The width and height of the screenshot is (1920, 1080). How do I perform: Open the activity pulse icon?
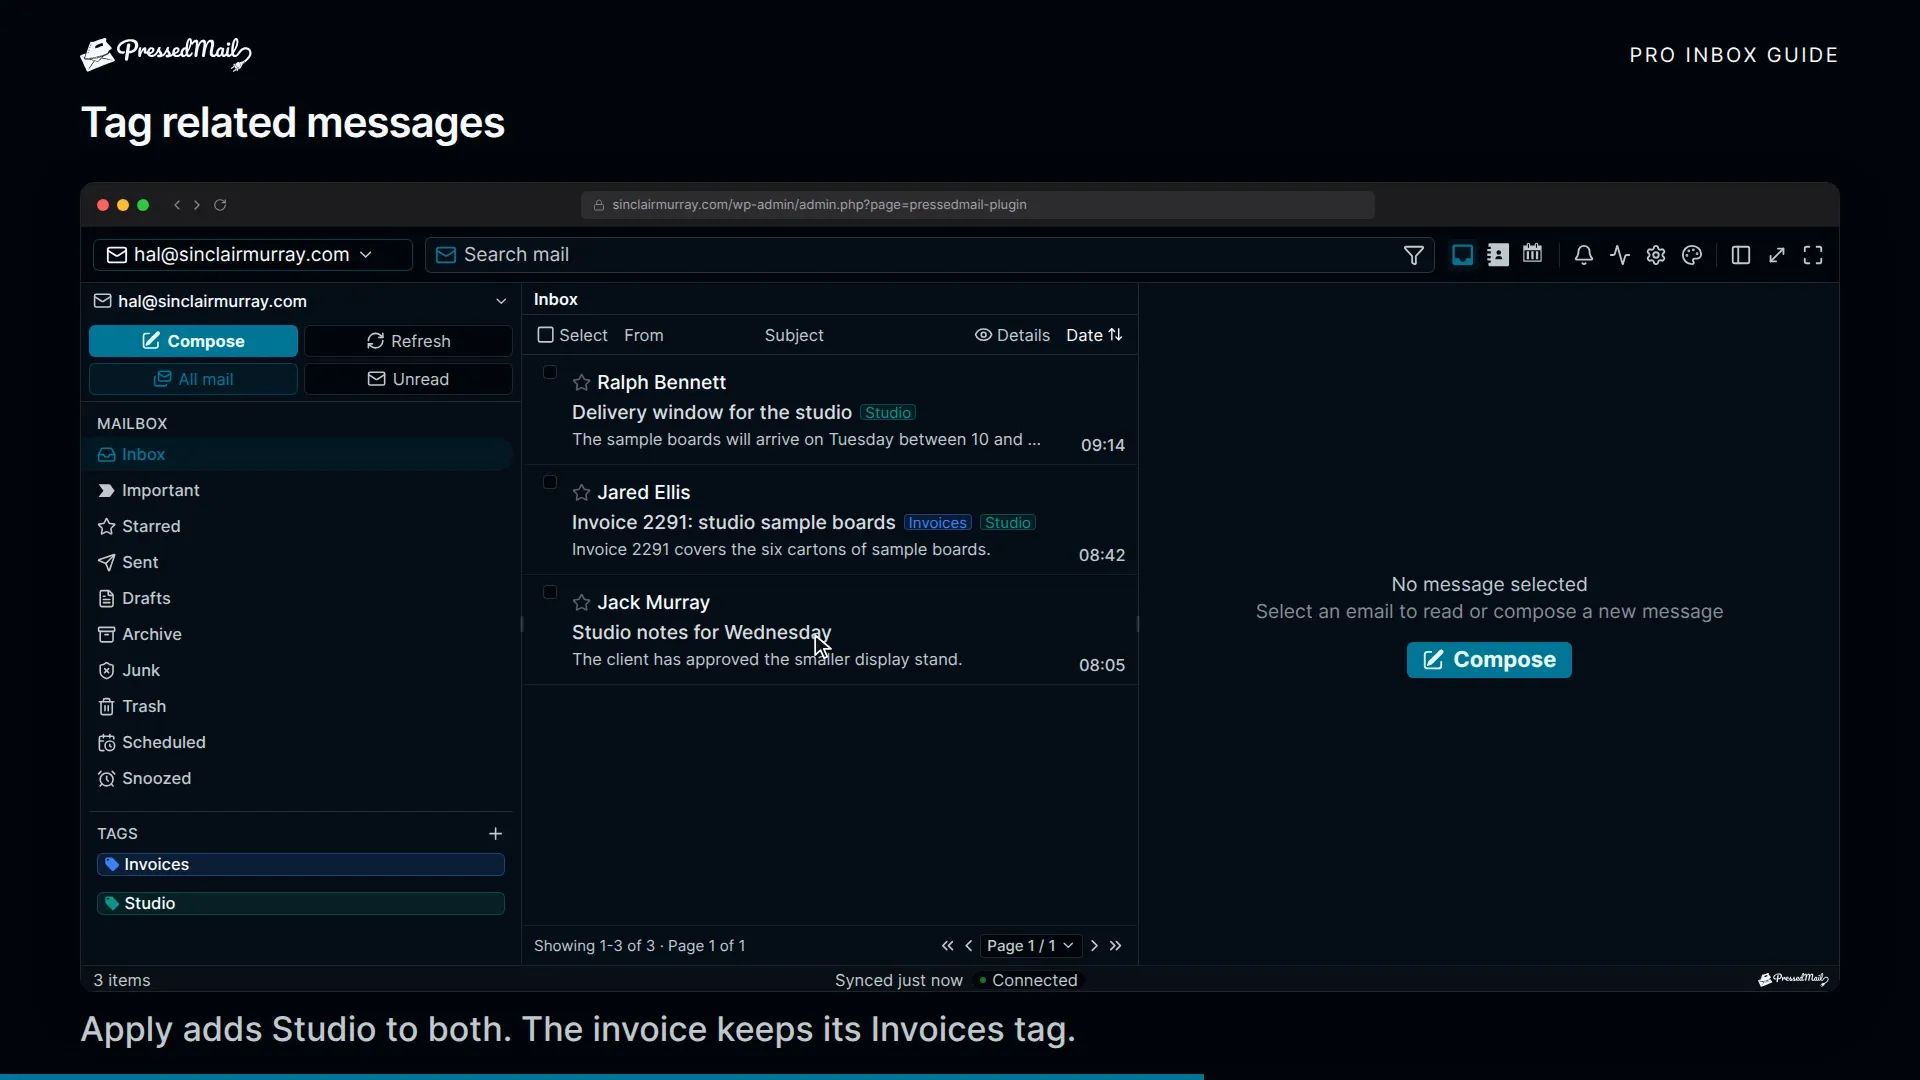pos(1620,255)
